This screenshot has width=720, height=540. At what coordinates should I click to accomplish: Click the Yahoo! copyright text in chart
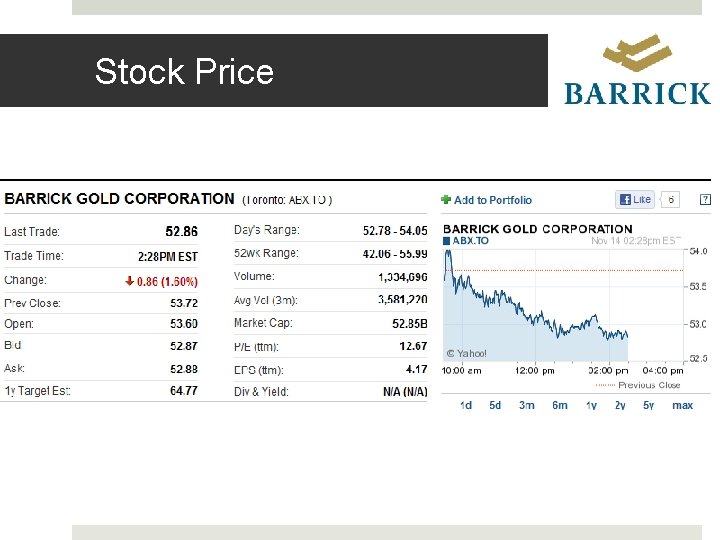[x=467, y=353]
